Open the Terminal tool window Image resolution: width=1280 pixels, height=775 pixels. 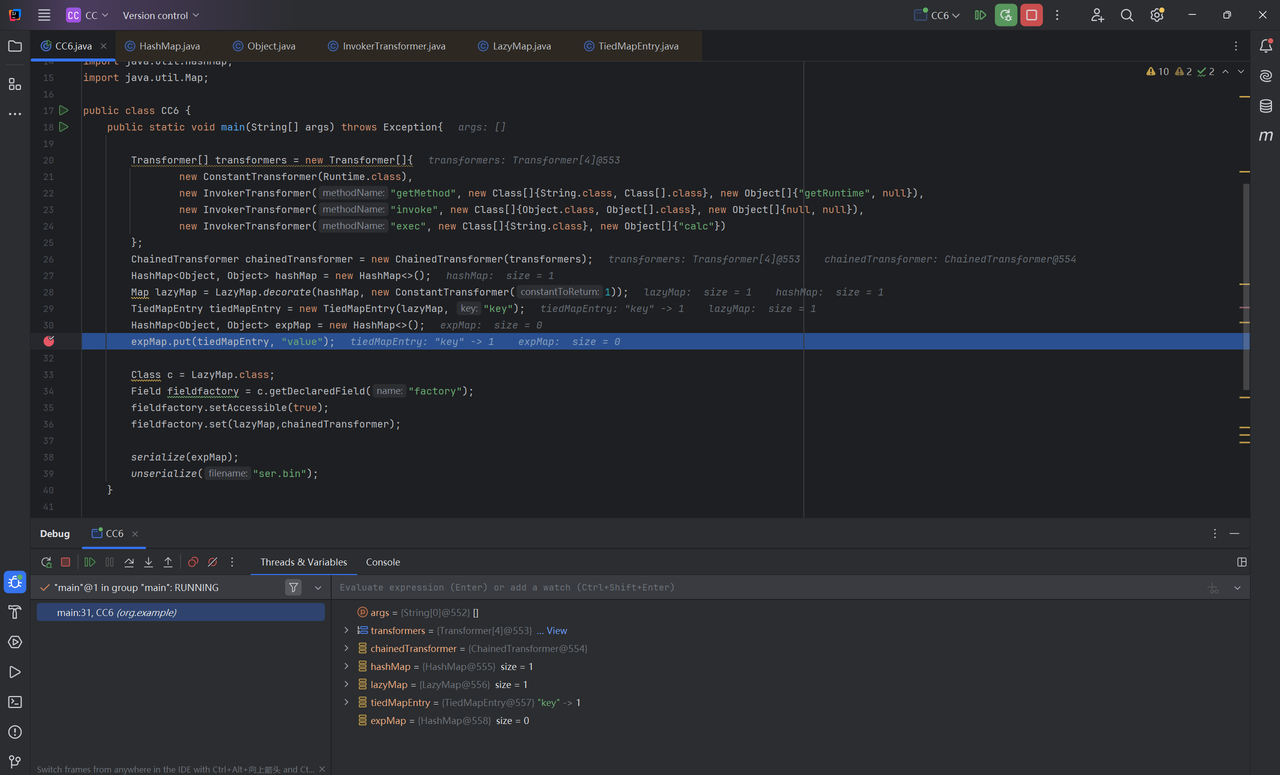[15, 702]
